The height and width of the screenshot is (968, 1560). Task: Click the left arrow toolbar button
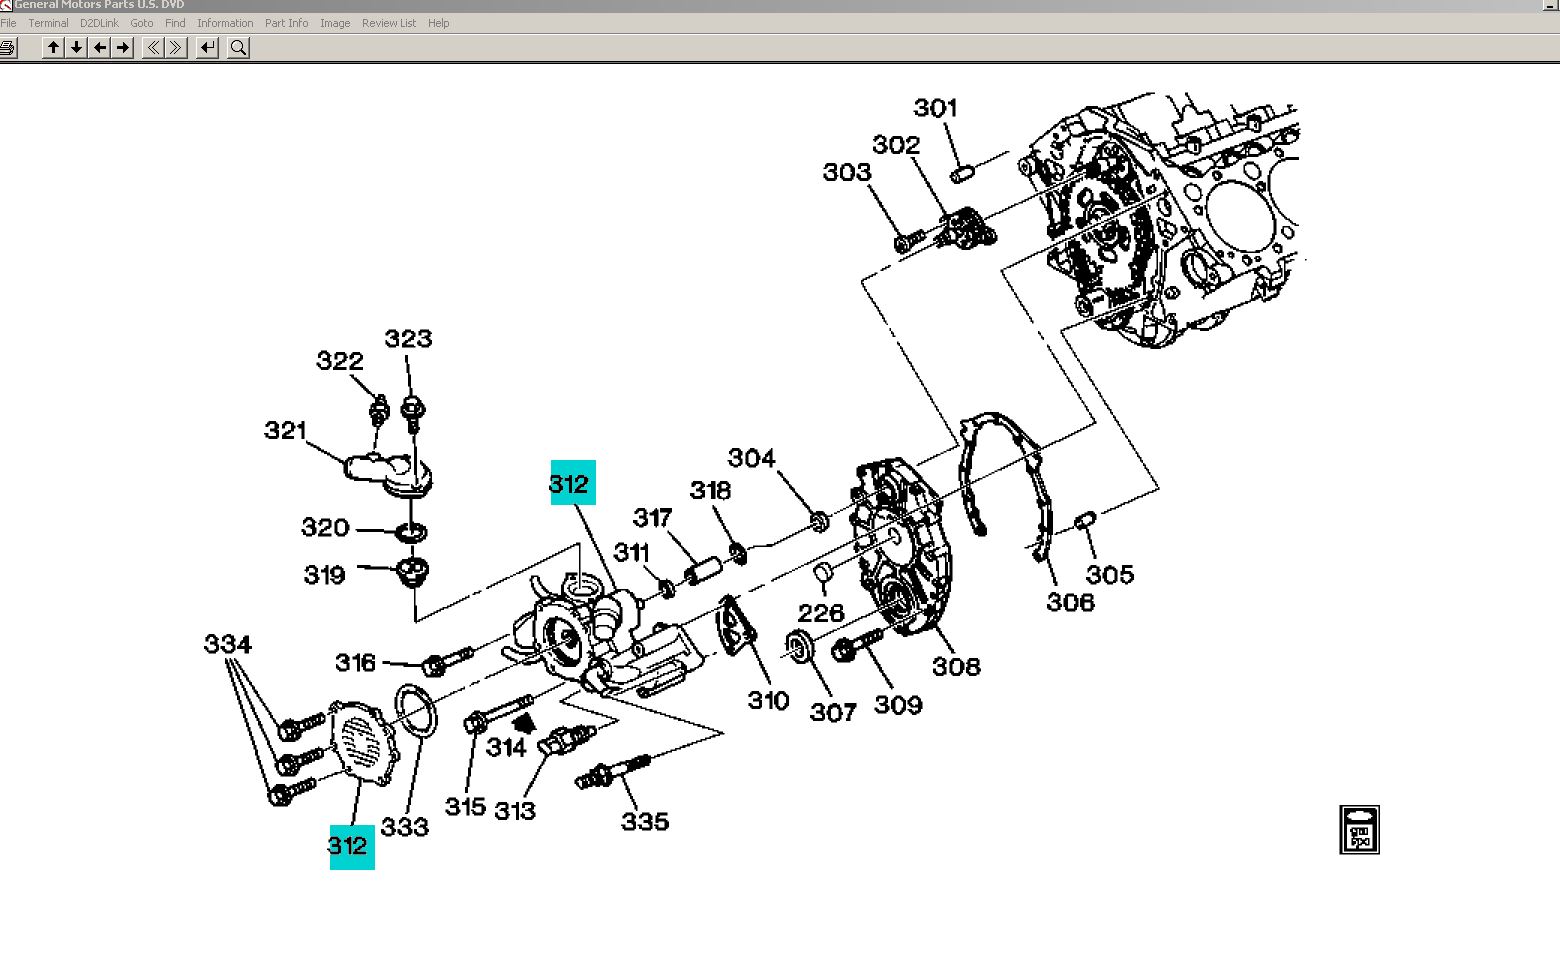click(100, 47)
